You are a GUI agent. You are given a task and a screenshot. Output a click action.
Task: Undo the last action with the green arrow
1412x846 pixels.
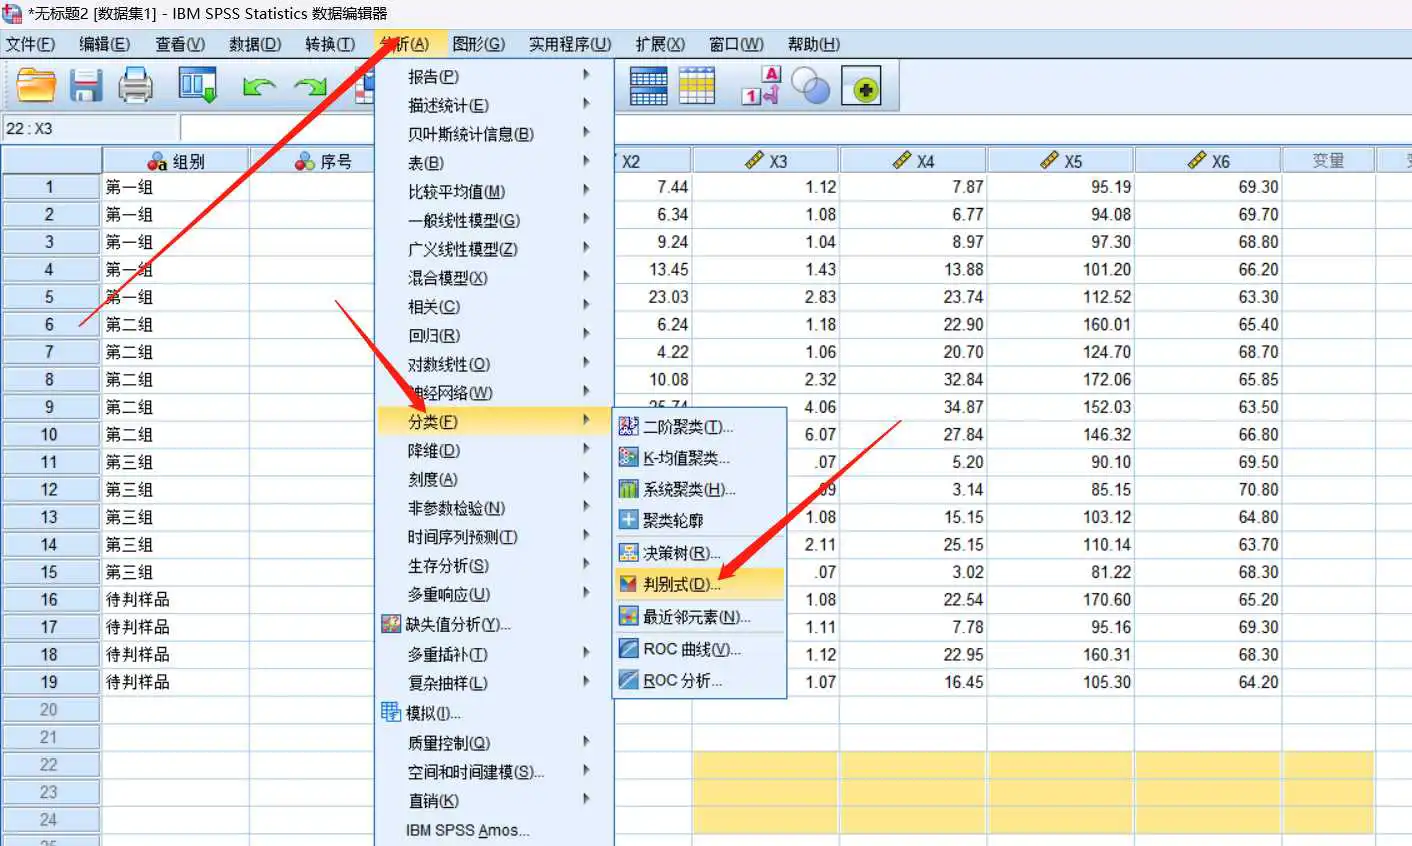point(258,87)
